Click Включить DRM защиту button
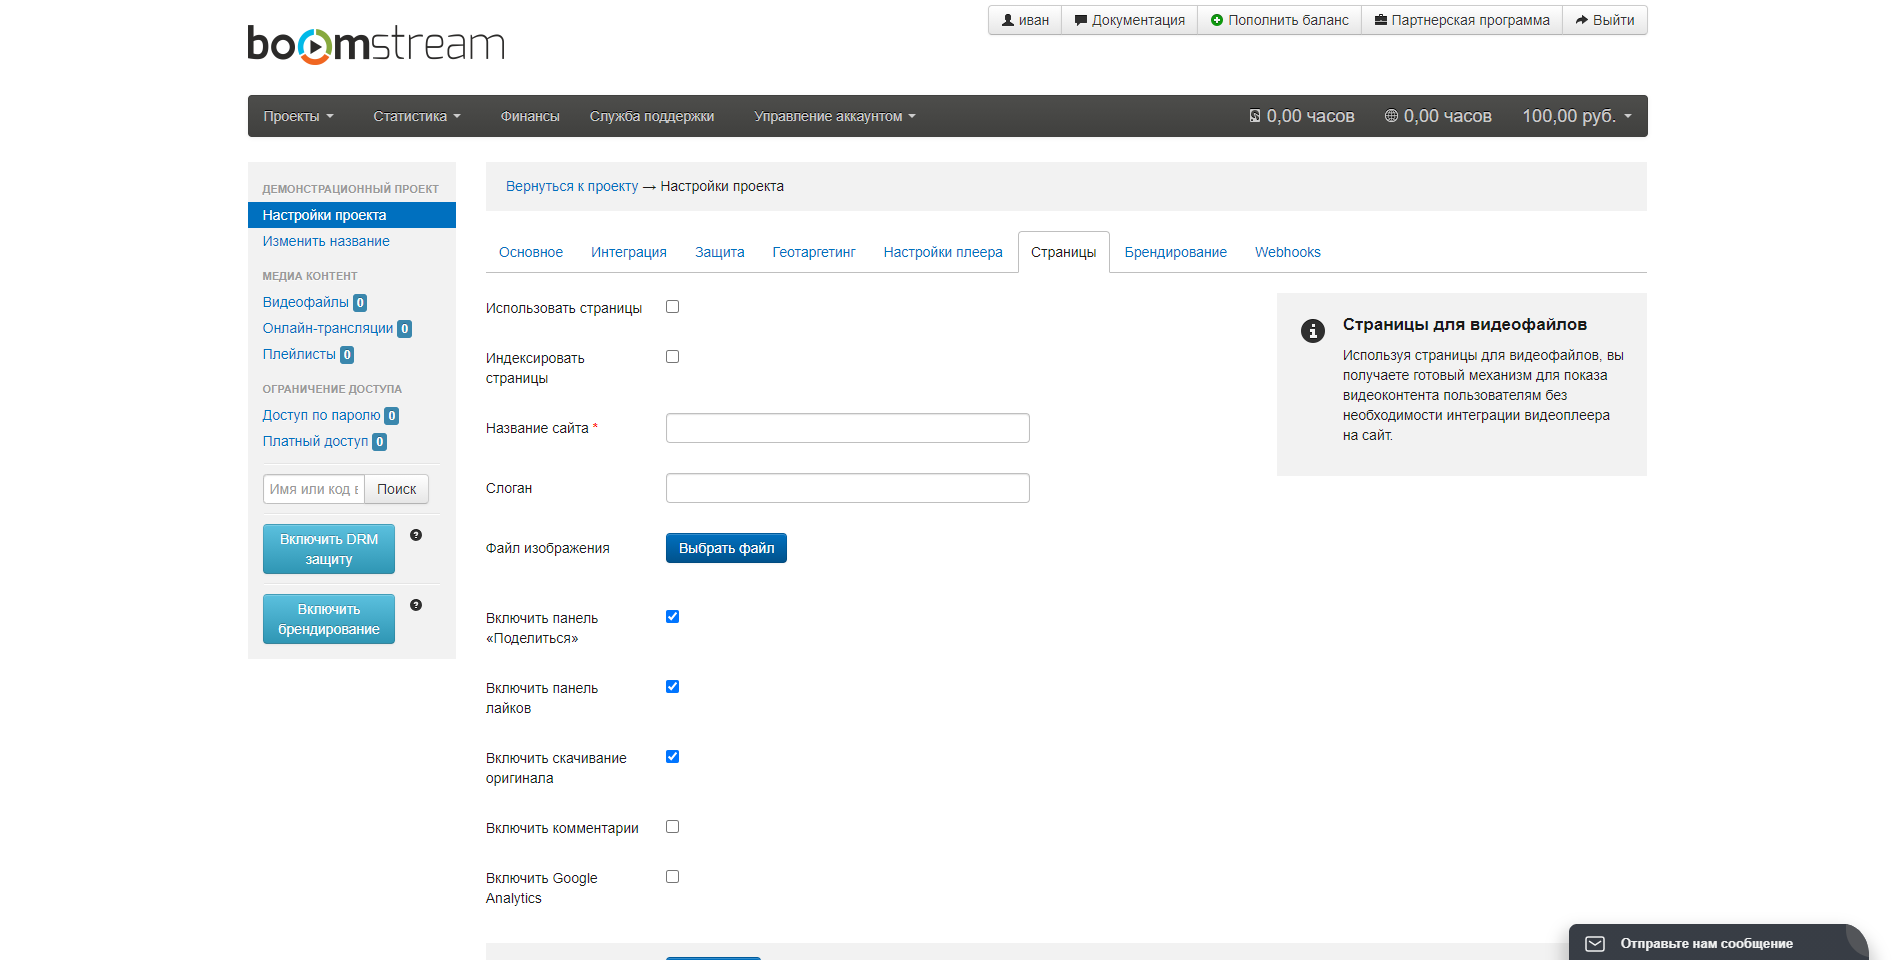This screenshot has width=1894, height=960. 329,549
